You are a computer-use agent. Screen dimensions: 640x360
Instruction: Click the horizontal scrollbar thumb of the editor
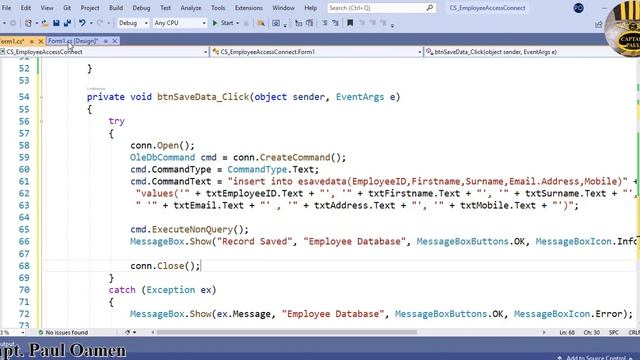pos(287,333)
